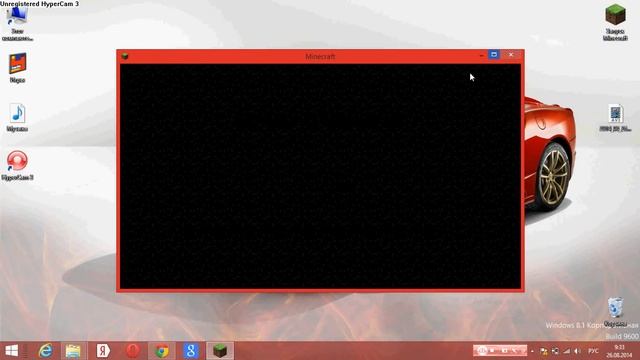Image resolution: width=640 pixels, height=360 pixels.
Task: Open the volume speaker tray icon
Action: [578, 351]
